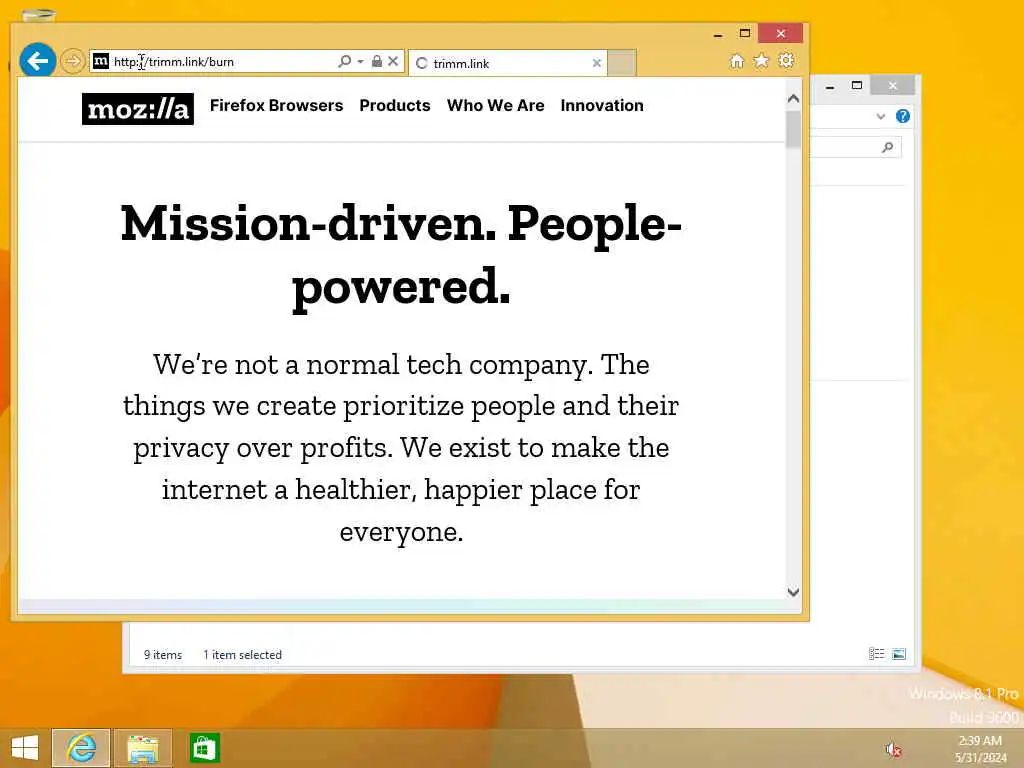Click the page scrollbar up arrow
The image size is (1024, 768).
click(793, 99)
